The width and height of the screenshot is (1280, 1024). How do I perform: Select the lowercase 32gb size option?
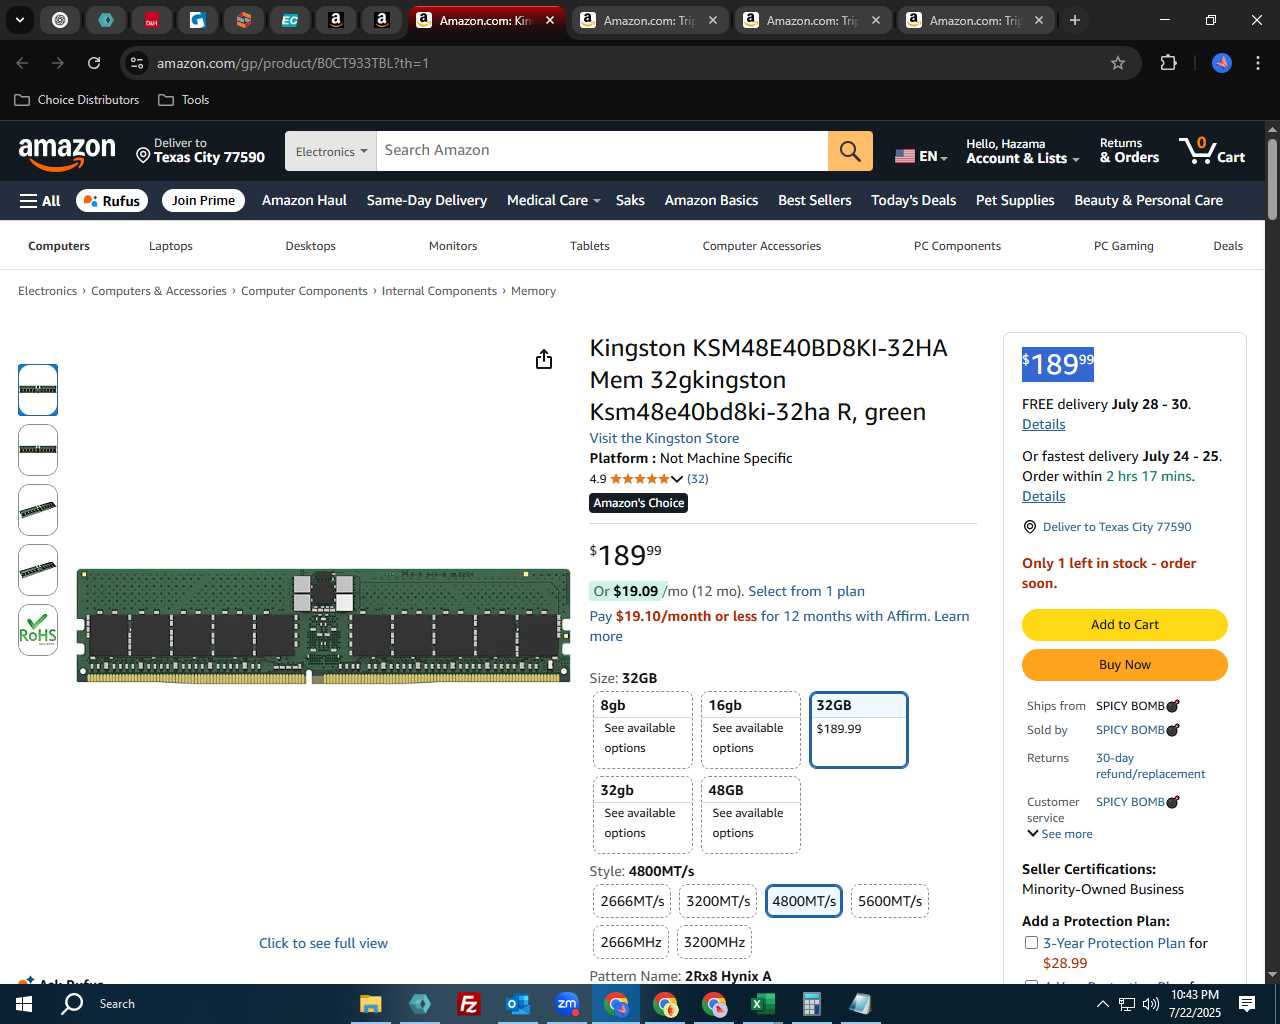[x=642, y=815]
